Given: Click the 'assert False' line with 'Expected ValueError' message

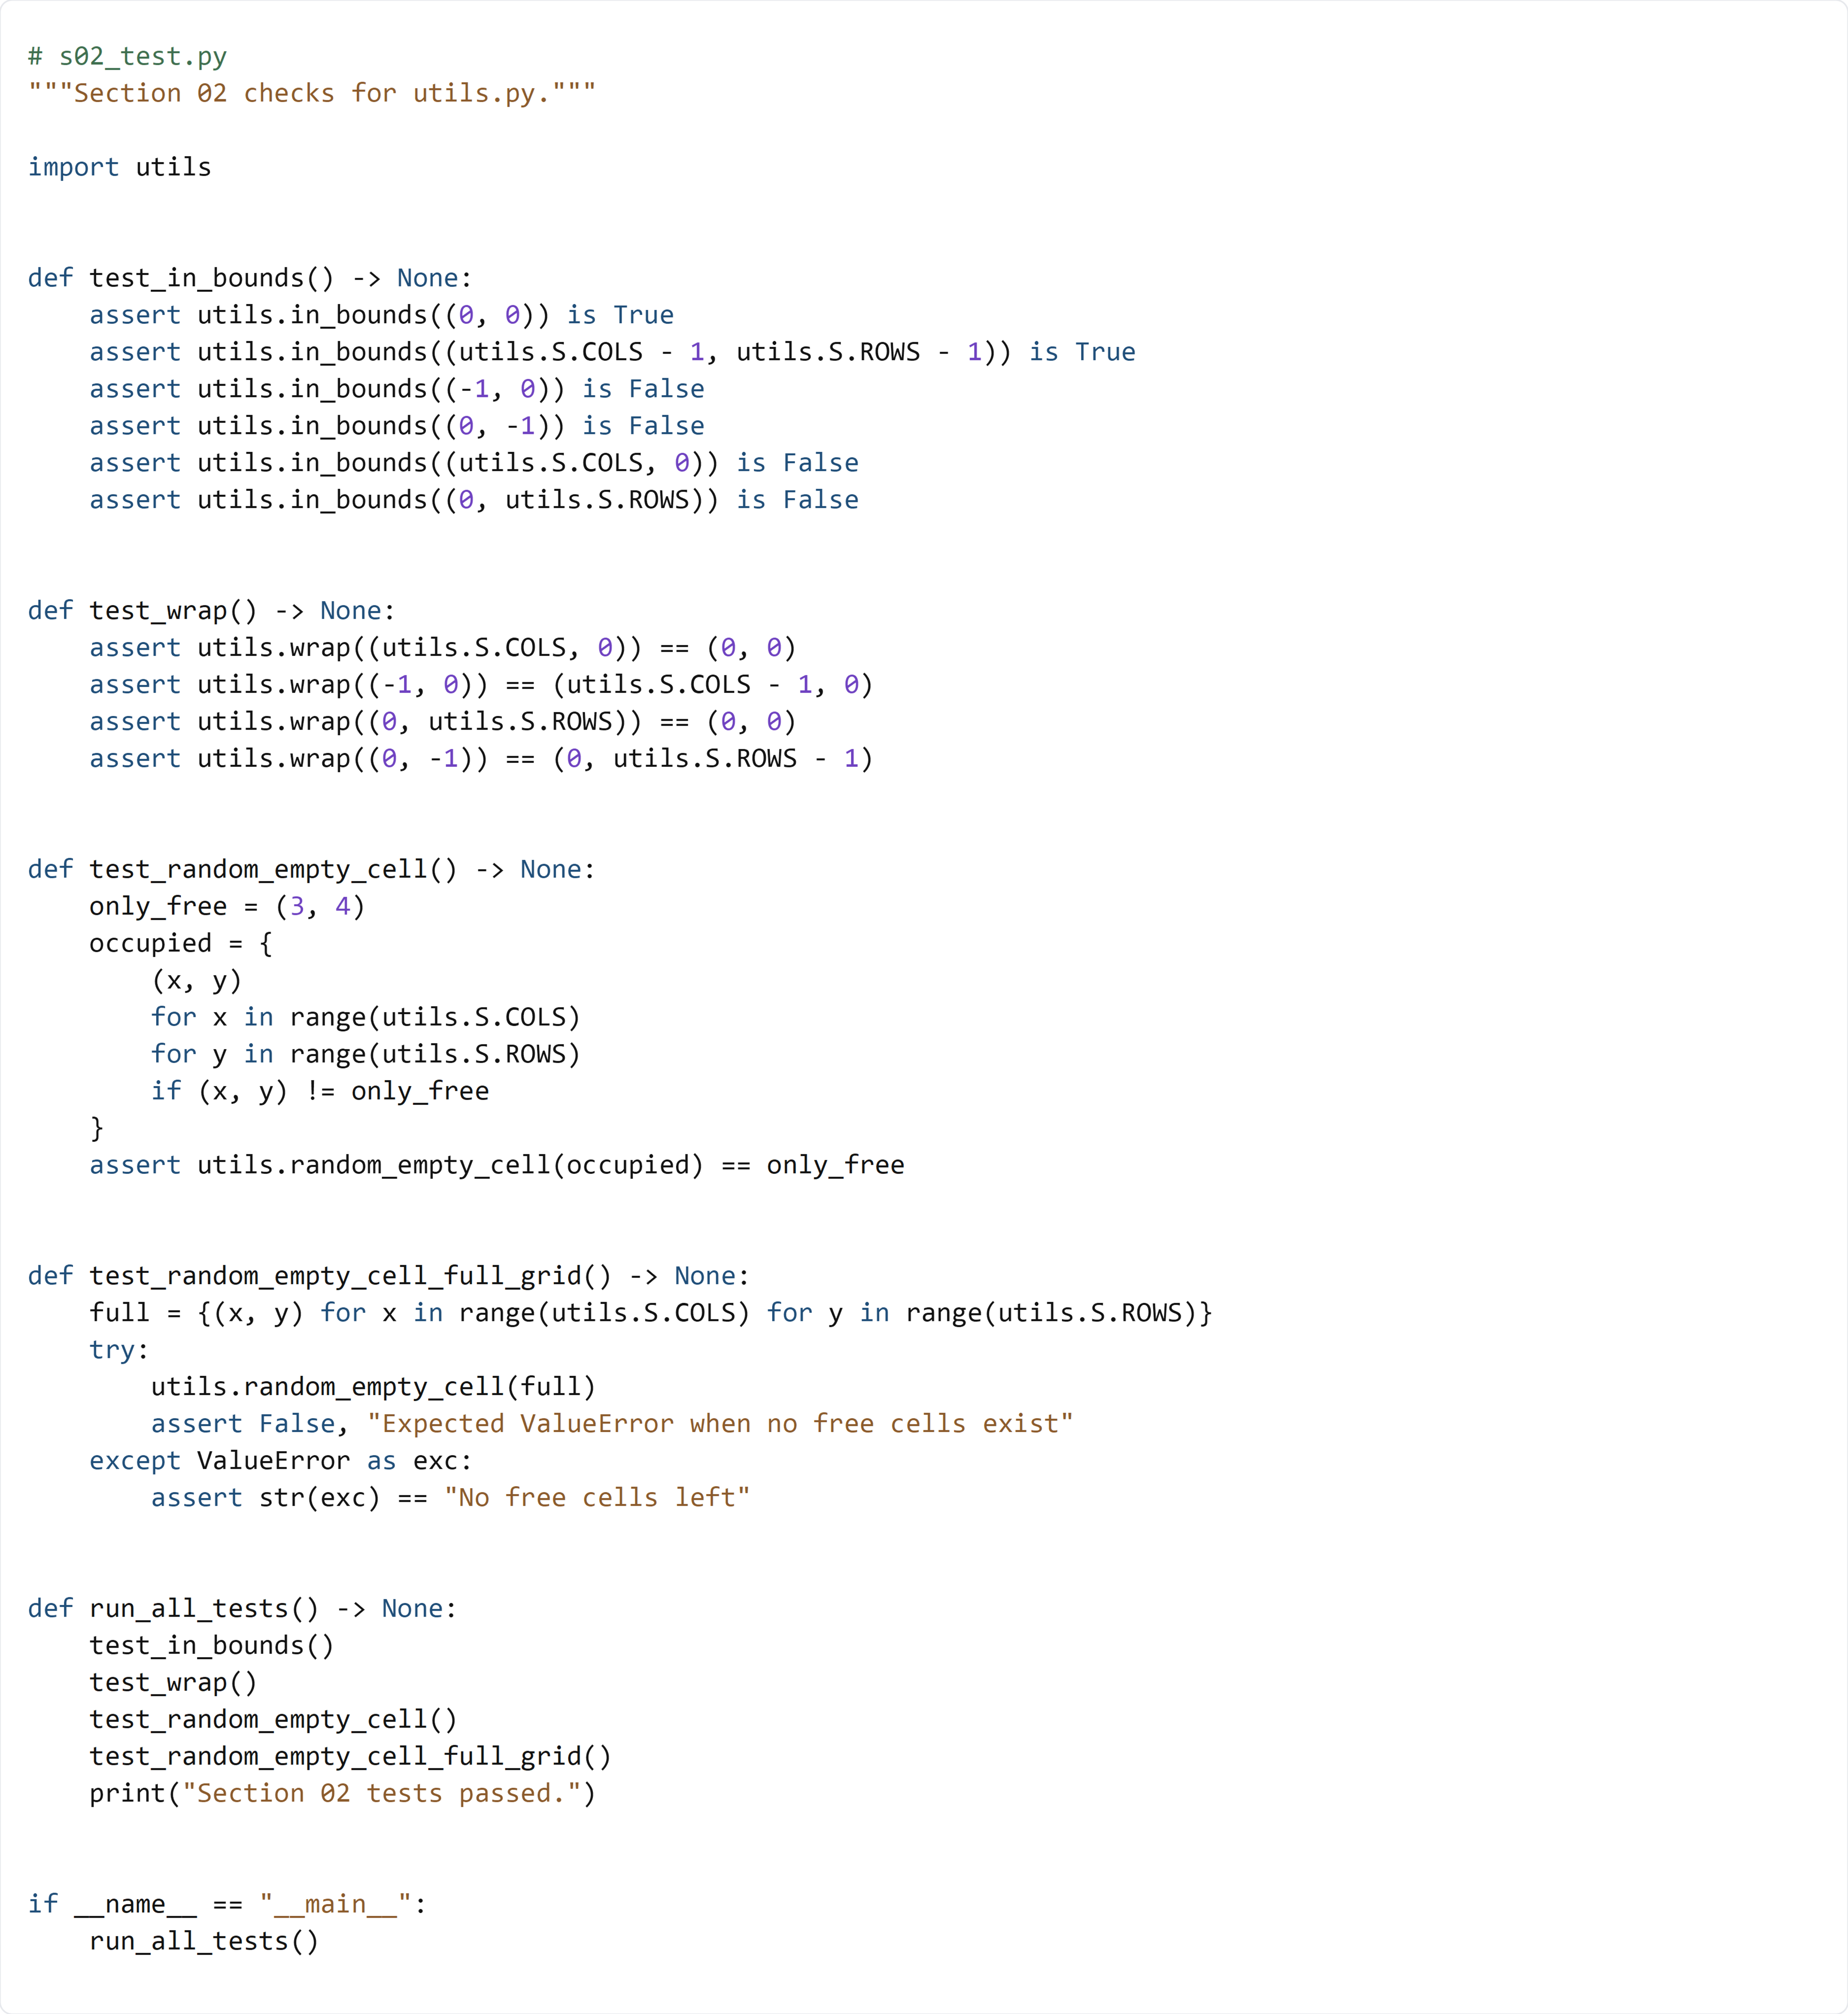Looking at the screenshot, I should (612, 1426).
